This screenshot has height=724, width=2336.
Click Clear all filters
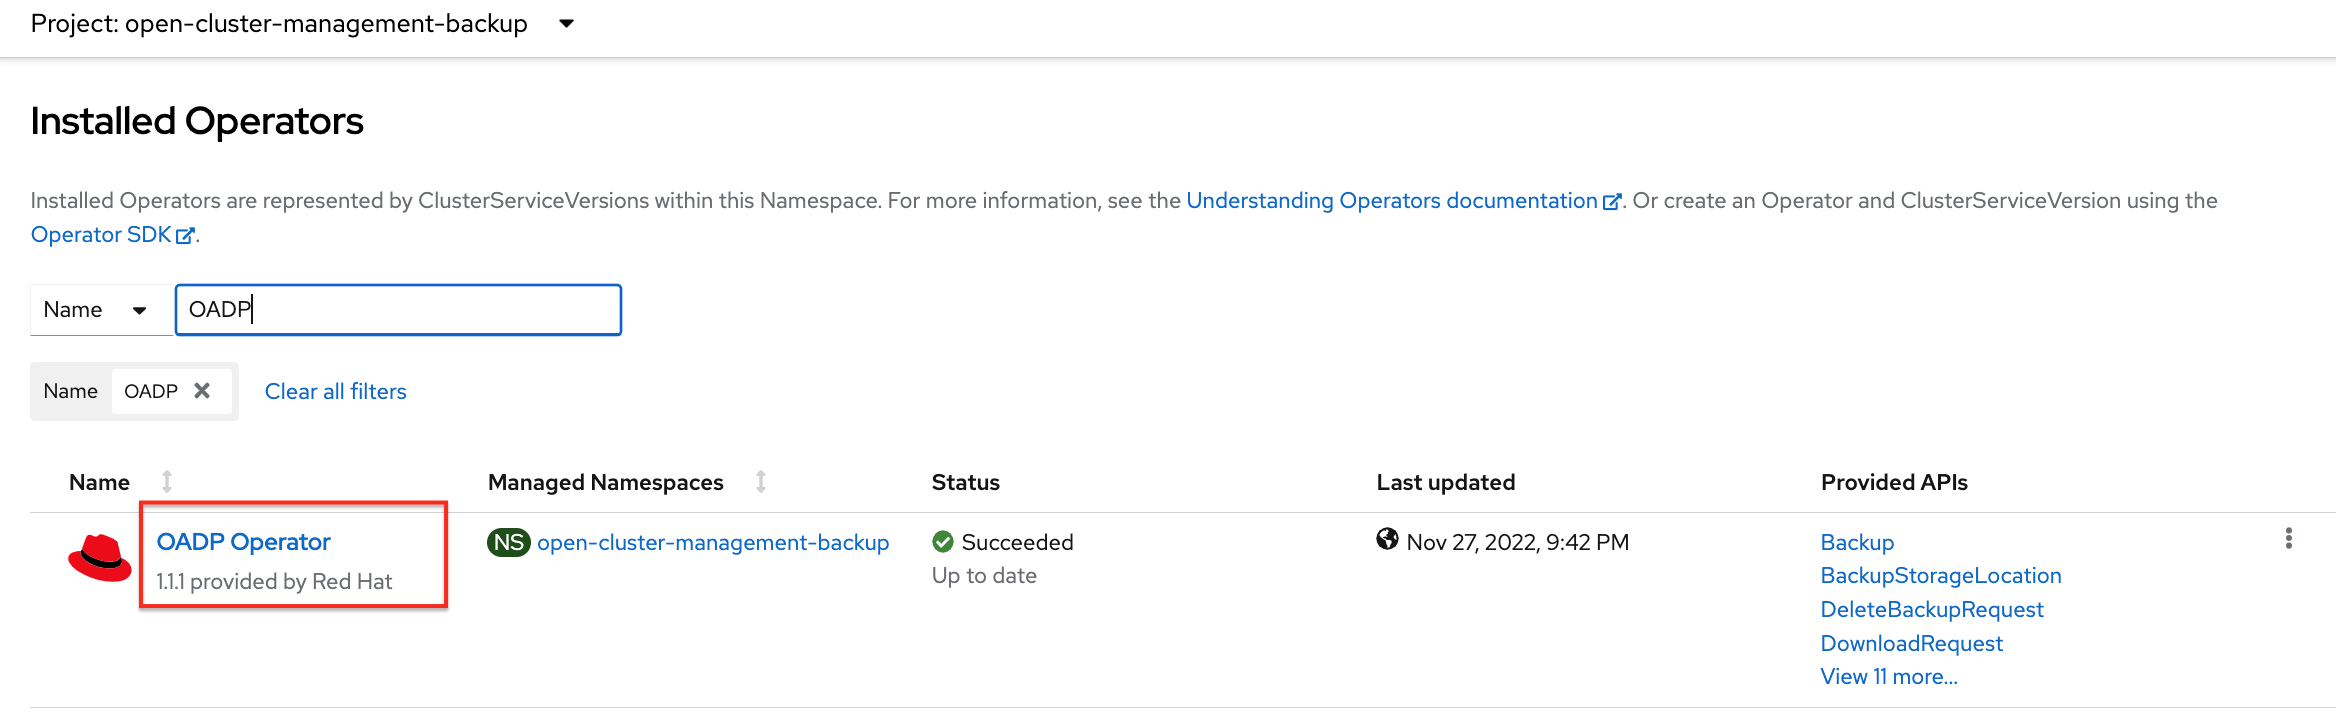click(335, 392)
